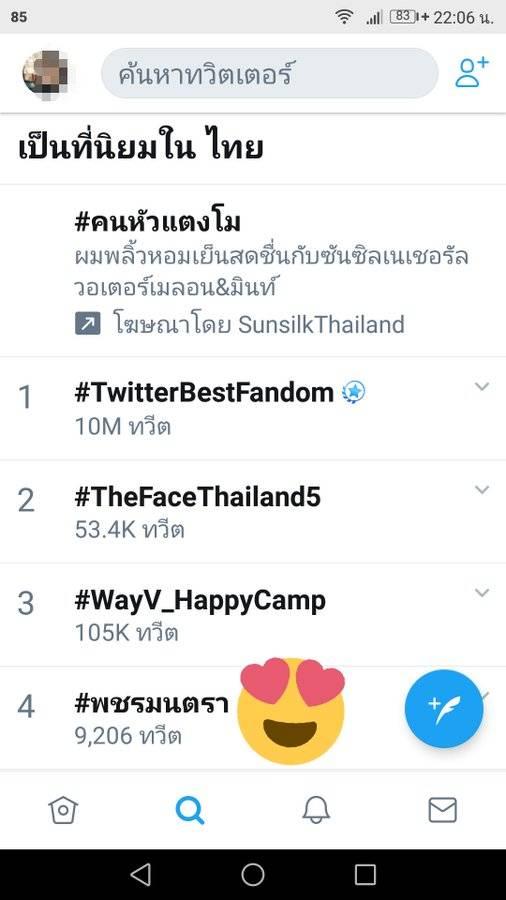Open the Search magnifier tab
The image size is (506, 900).
coord(189,810)
